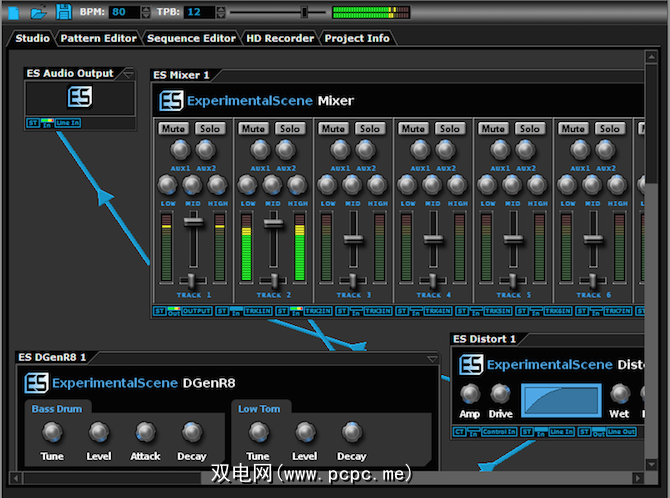
Task: Click the new project file icon
Action: coord(14,12)
